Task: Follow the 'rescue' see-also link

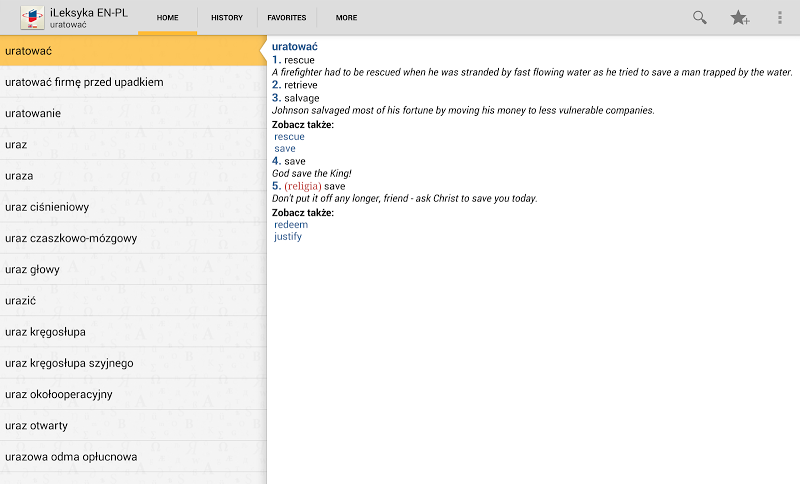Action: tap(289, 136)
